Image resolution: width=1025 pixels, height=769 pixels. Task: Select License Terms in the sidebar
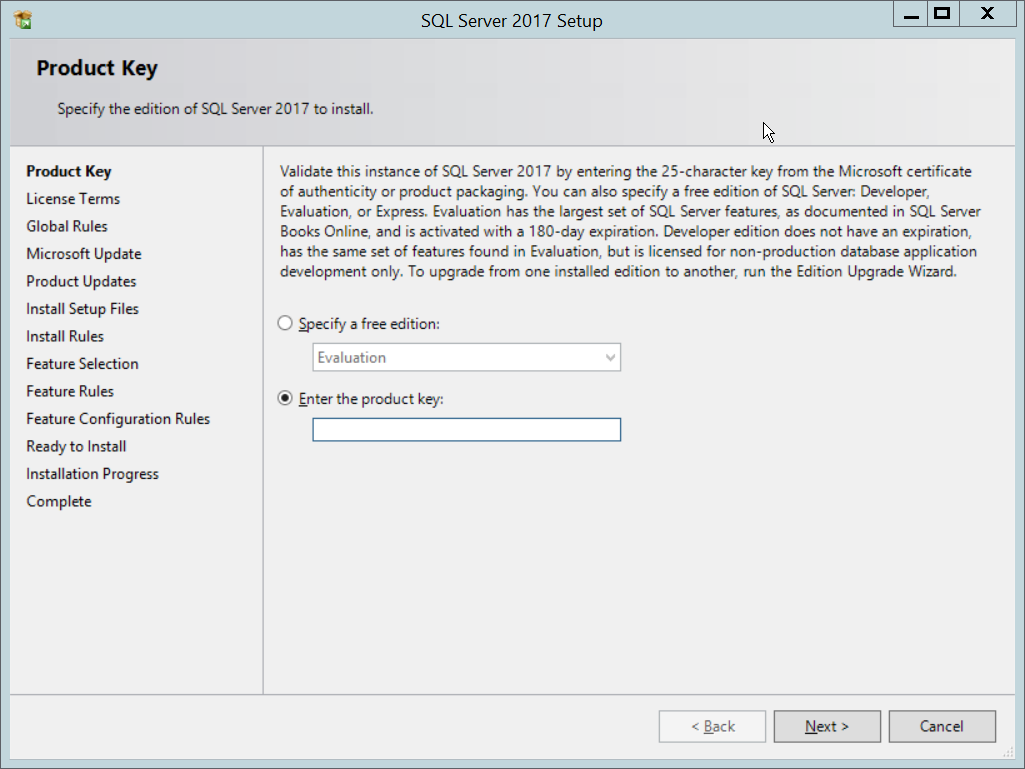click(73, 199)
